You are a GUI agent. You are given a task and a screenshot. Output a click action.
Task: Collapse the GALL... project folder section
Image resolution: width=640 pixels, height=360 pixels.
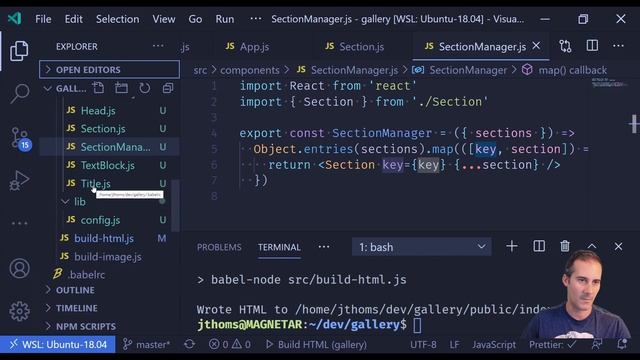click(x=65, y=88)
